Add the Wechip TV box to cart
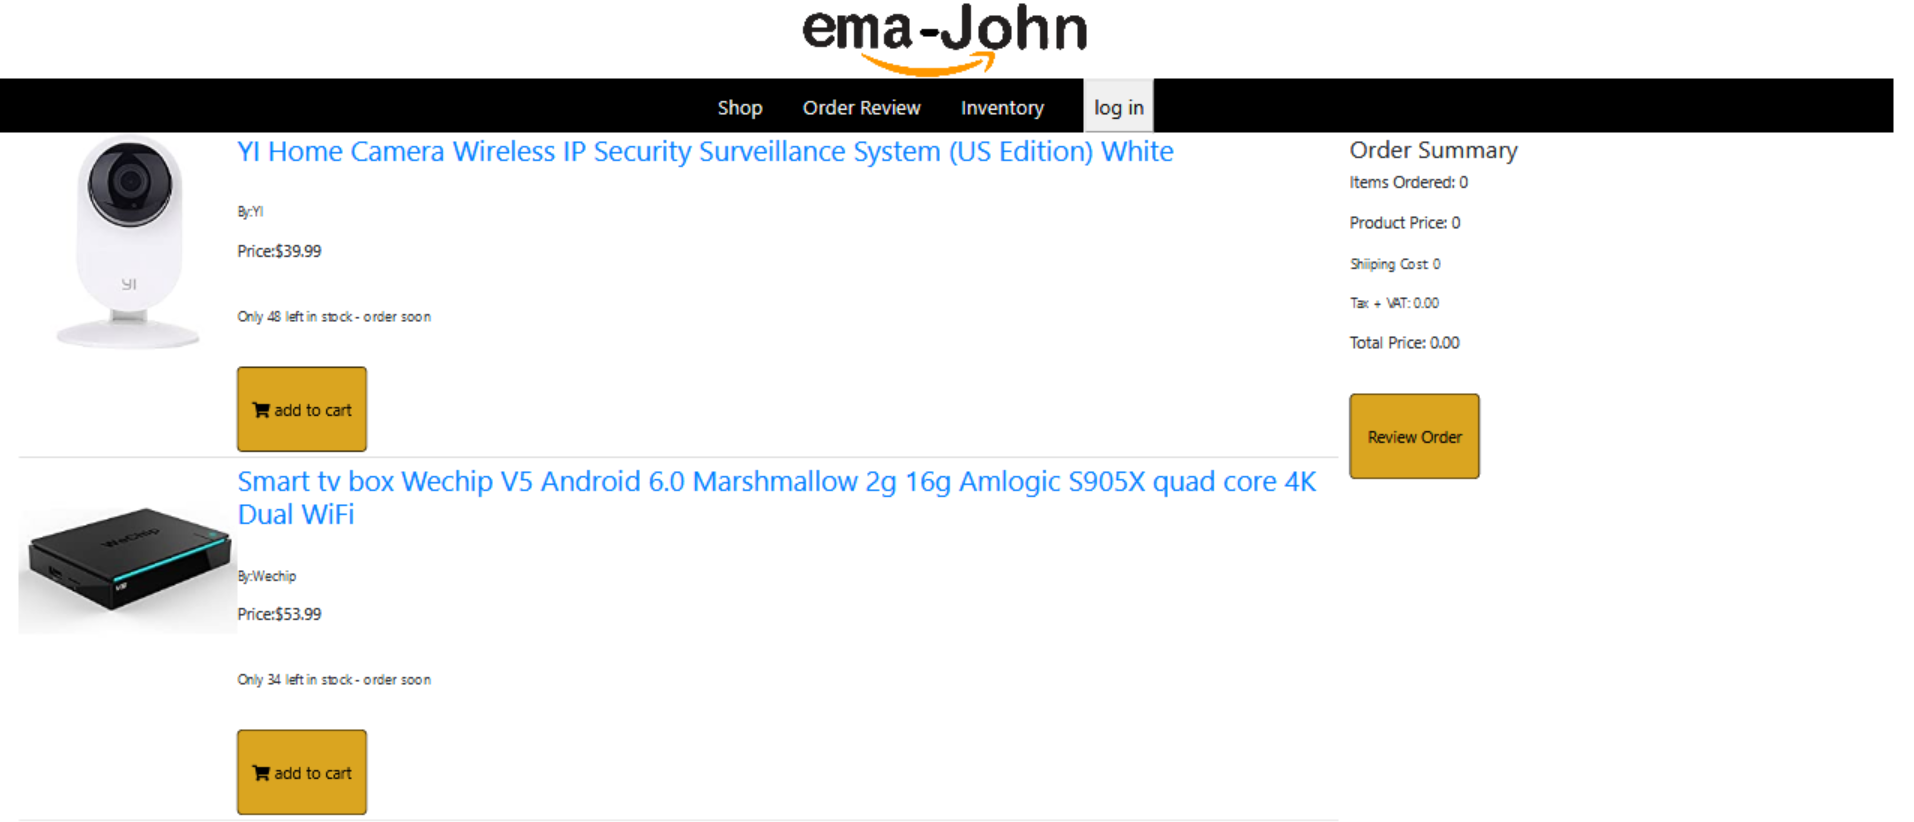This screenshot has width=1914, height=822. (x=301, y=772)
